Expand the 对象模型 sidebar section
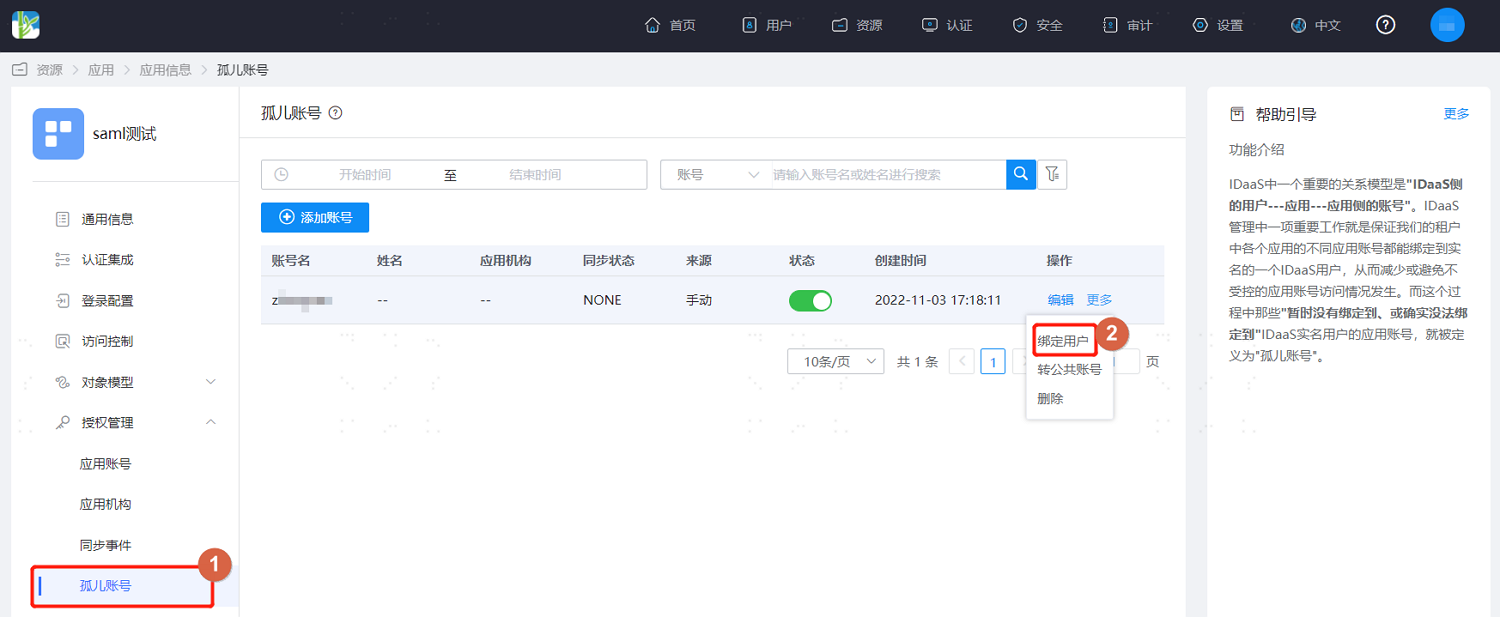Screen dimensions: 1500x617 [x=135, y=382]
